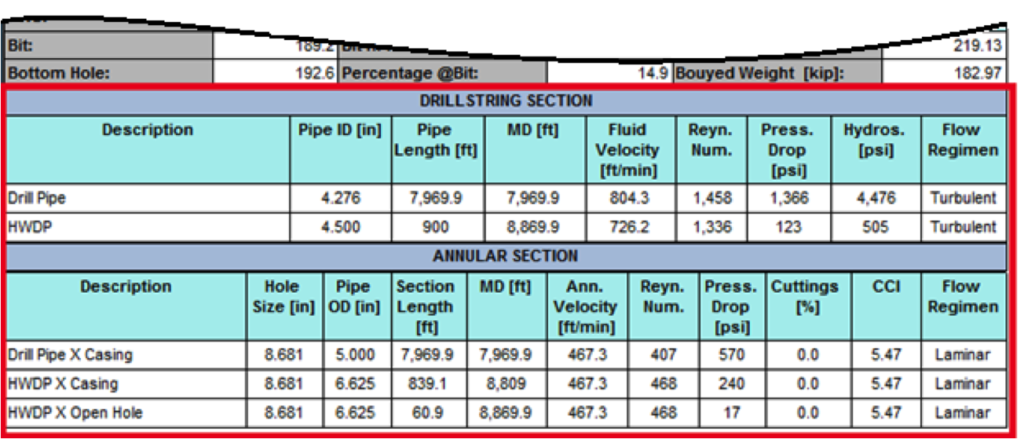Click the Drill Pipe X Casing row label

[70, 355]
